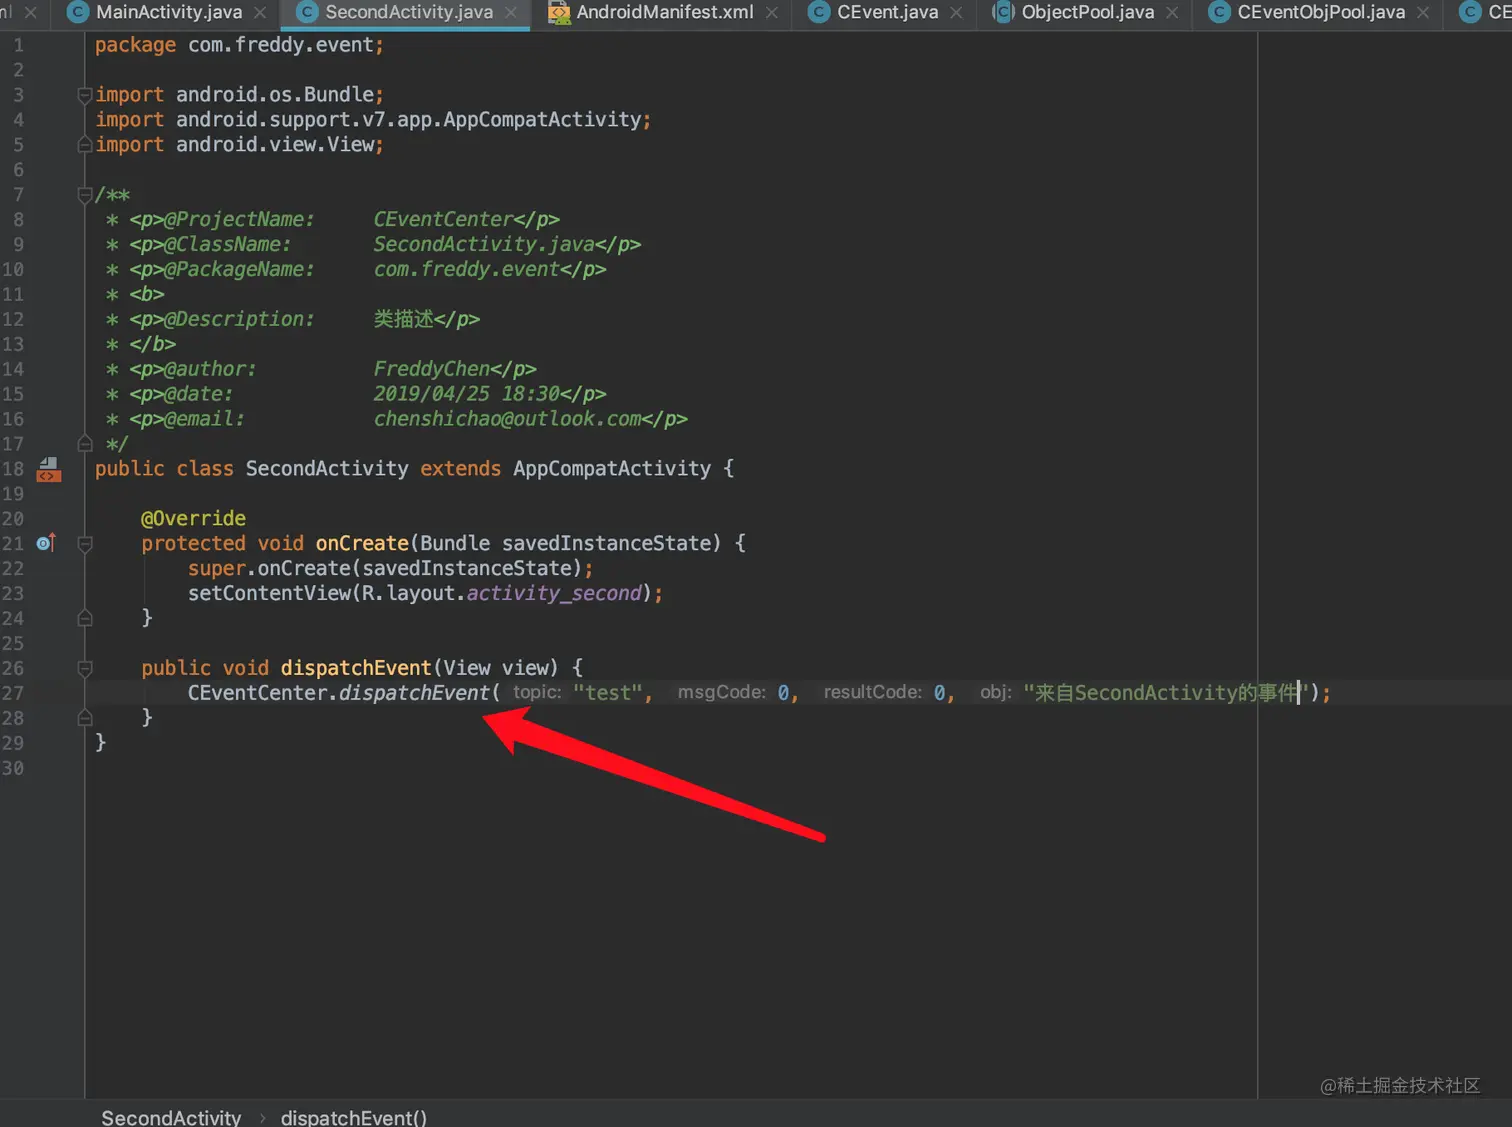
Task: Click the fold end marker closing dispatchEvent
Action: tap(85, 718)
